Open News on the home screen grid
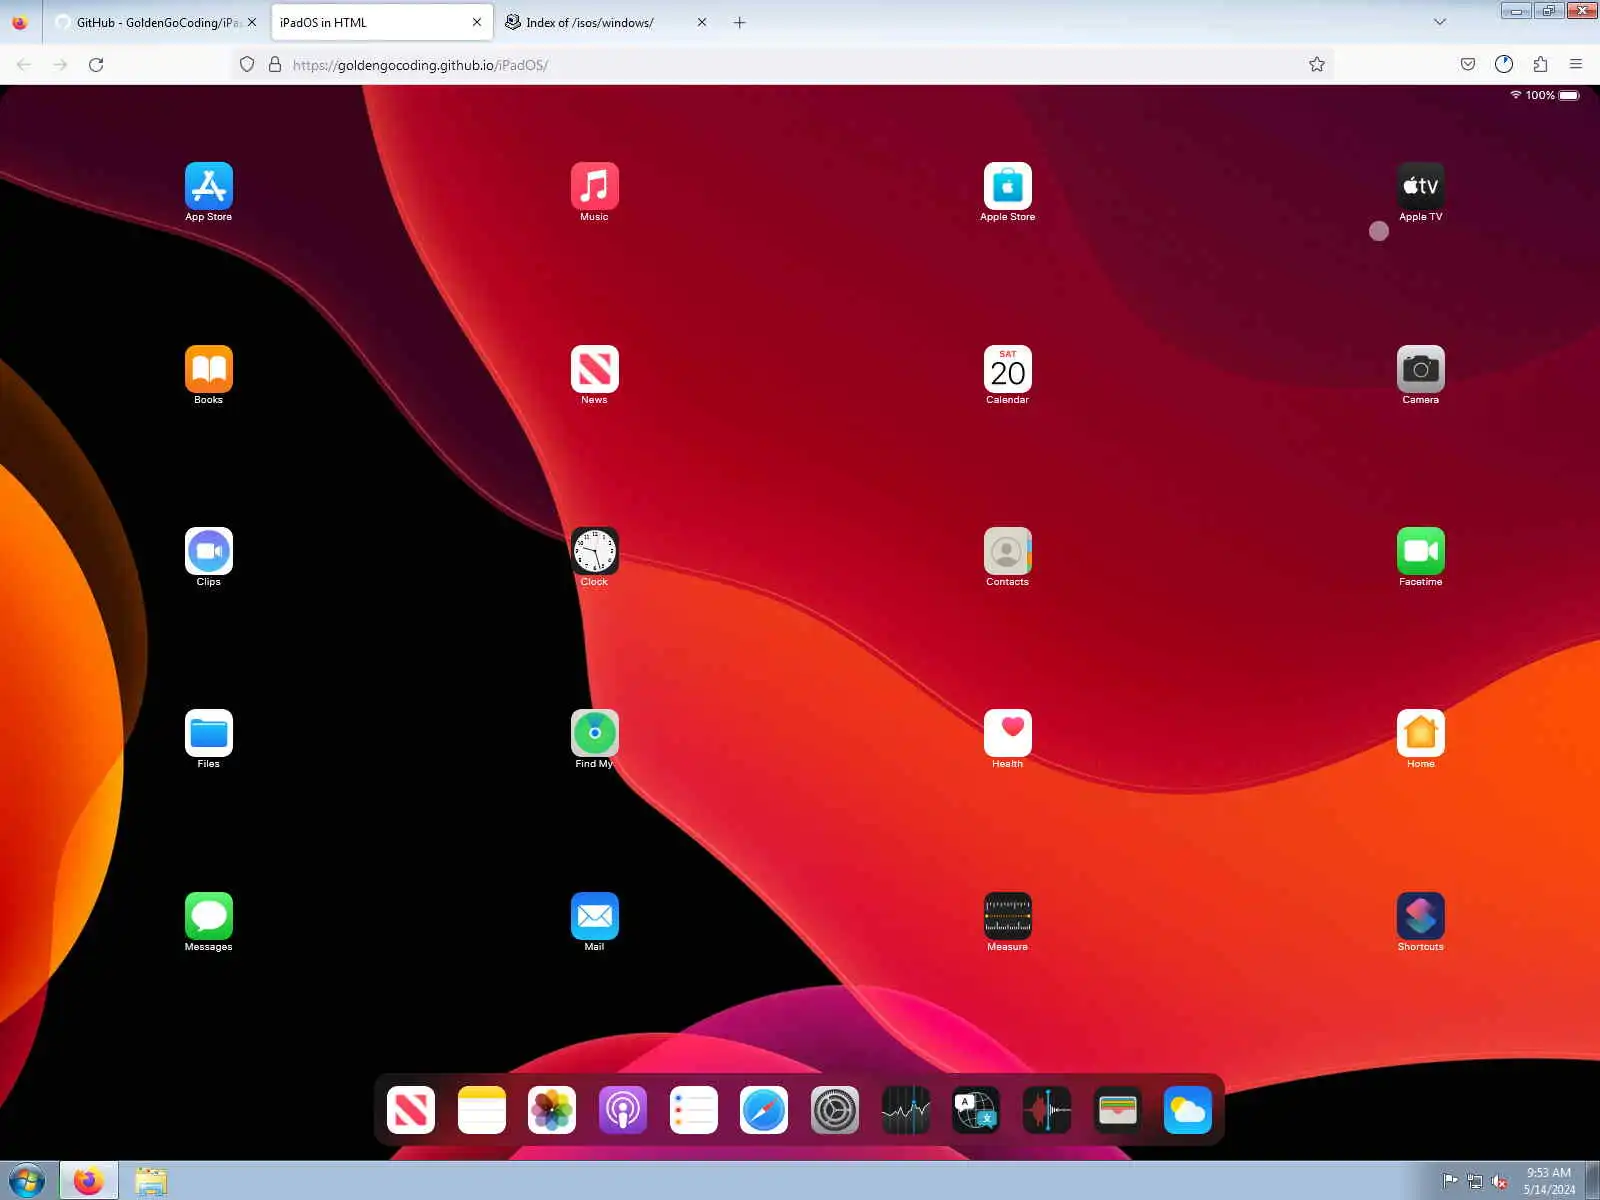The width and height of the screenshot is (1600, 1200). click(595, 369)
